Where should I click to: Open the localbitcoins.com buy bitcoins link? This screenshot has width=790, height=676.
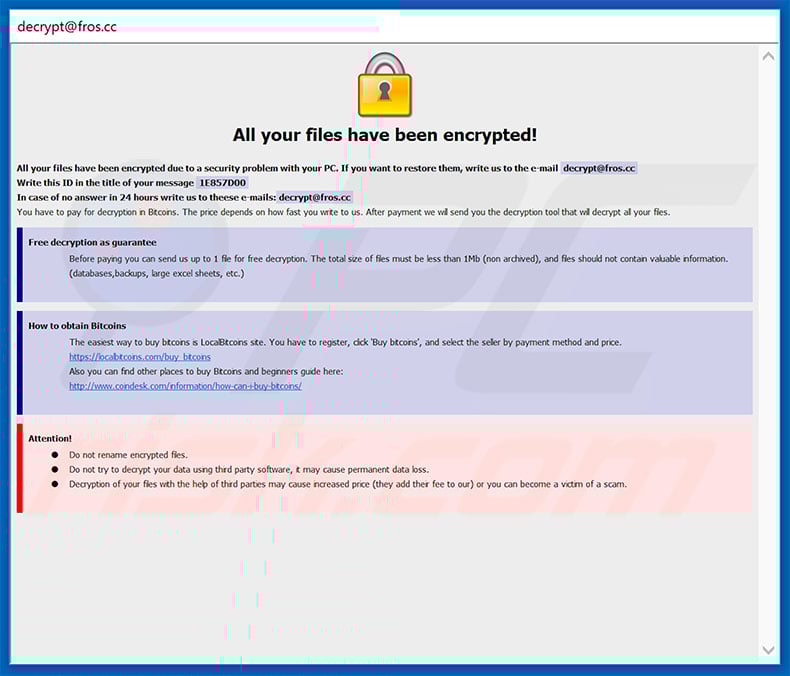tap(140, 357)
